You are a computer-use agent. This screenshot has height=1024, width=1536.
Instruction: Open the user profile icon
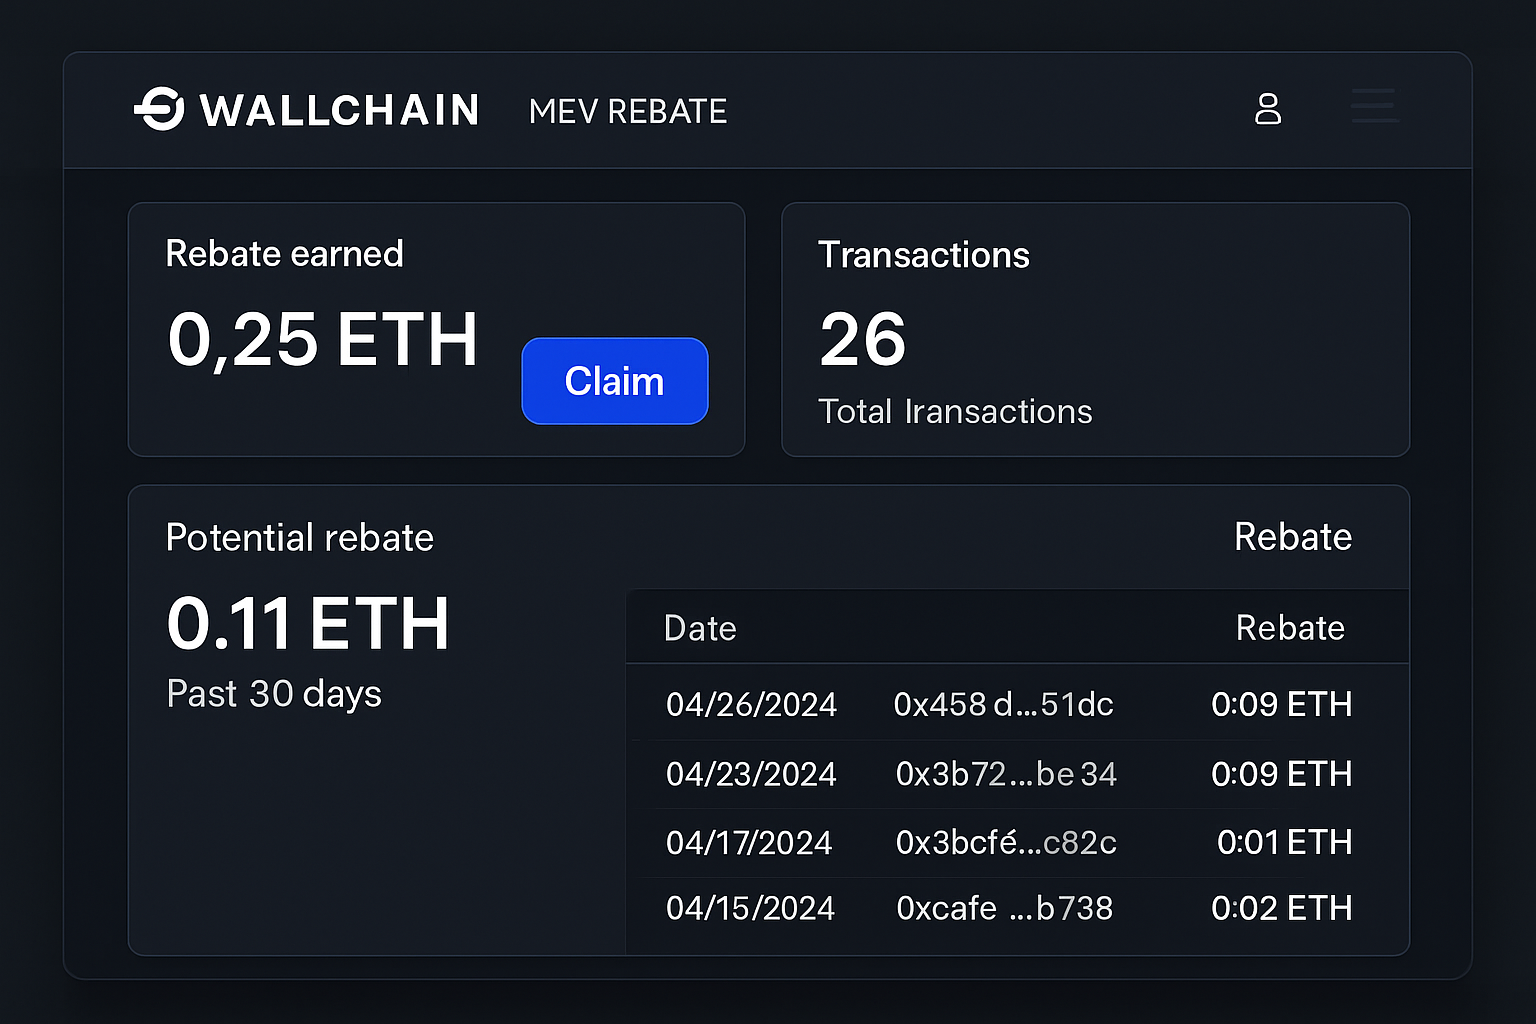click(1268, 110)
